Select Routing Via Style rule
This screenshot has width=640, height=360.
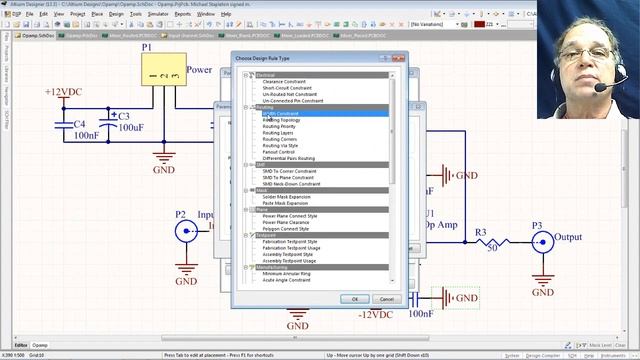(x=280, y=146)
